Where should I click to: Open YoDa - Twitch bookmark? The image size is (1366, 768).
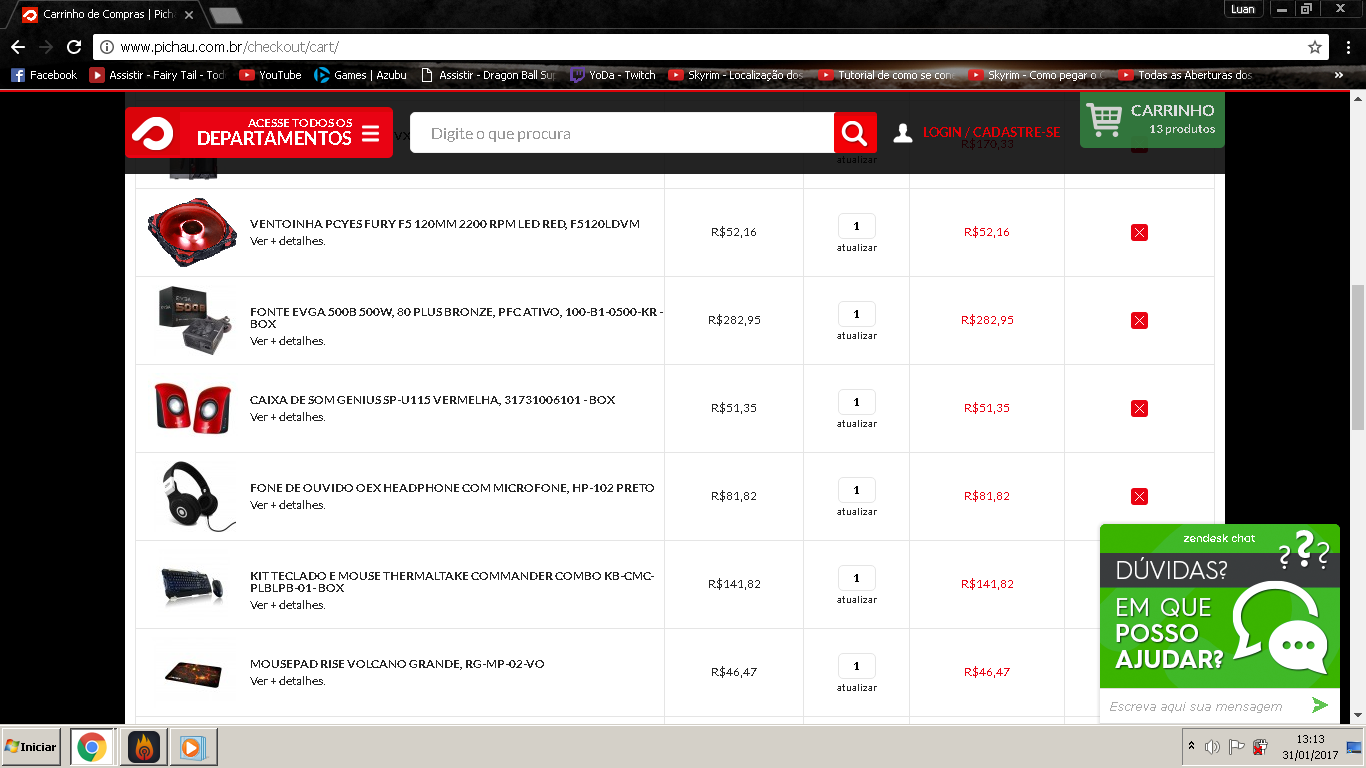613,75
